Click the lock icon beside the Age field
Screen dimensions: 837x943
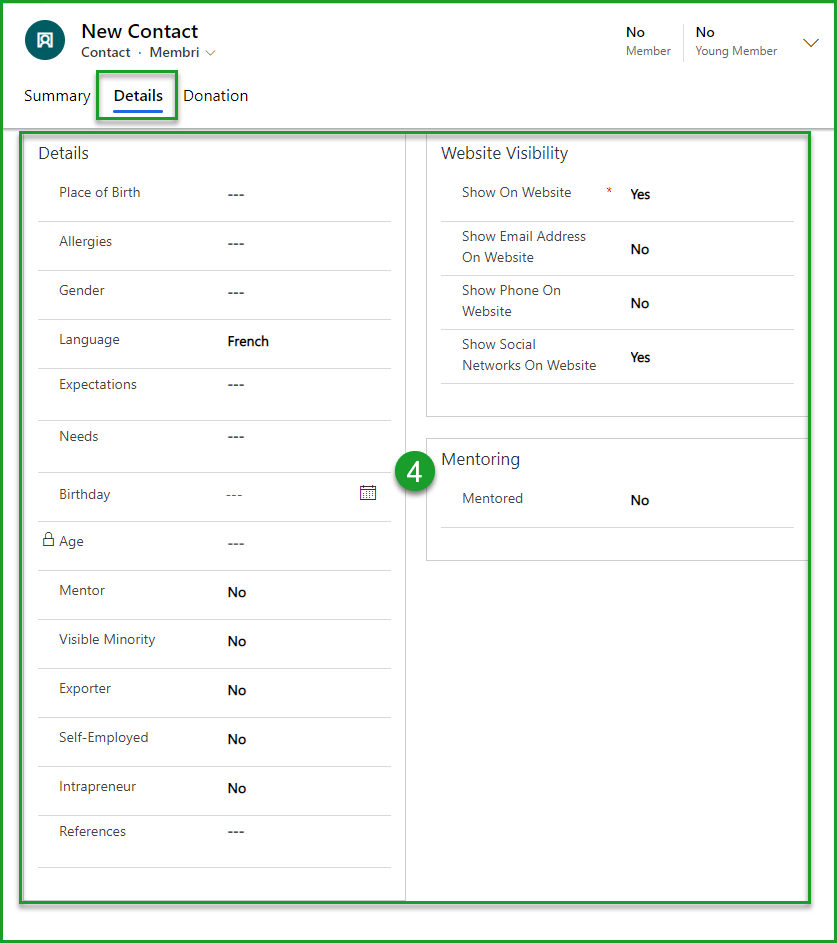(46, 538)
